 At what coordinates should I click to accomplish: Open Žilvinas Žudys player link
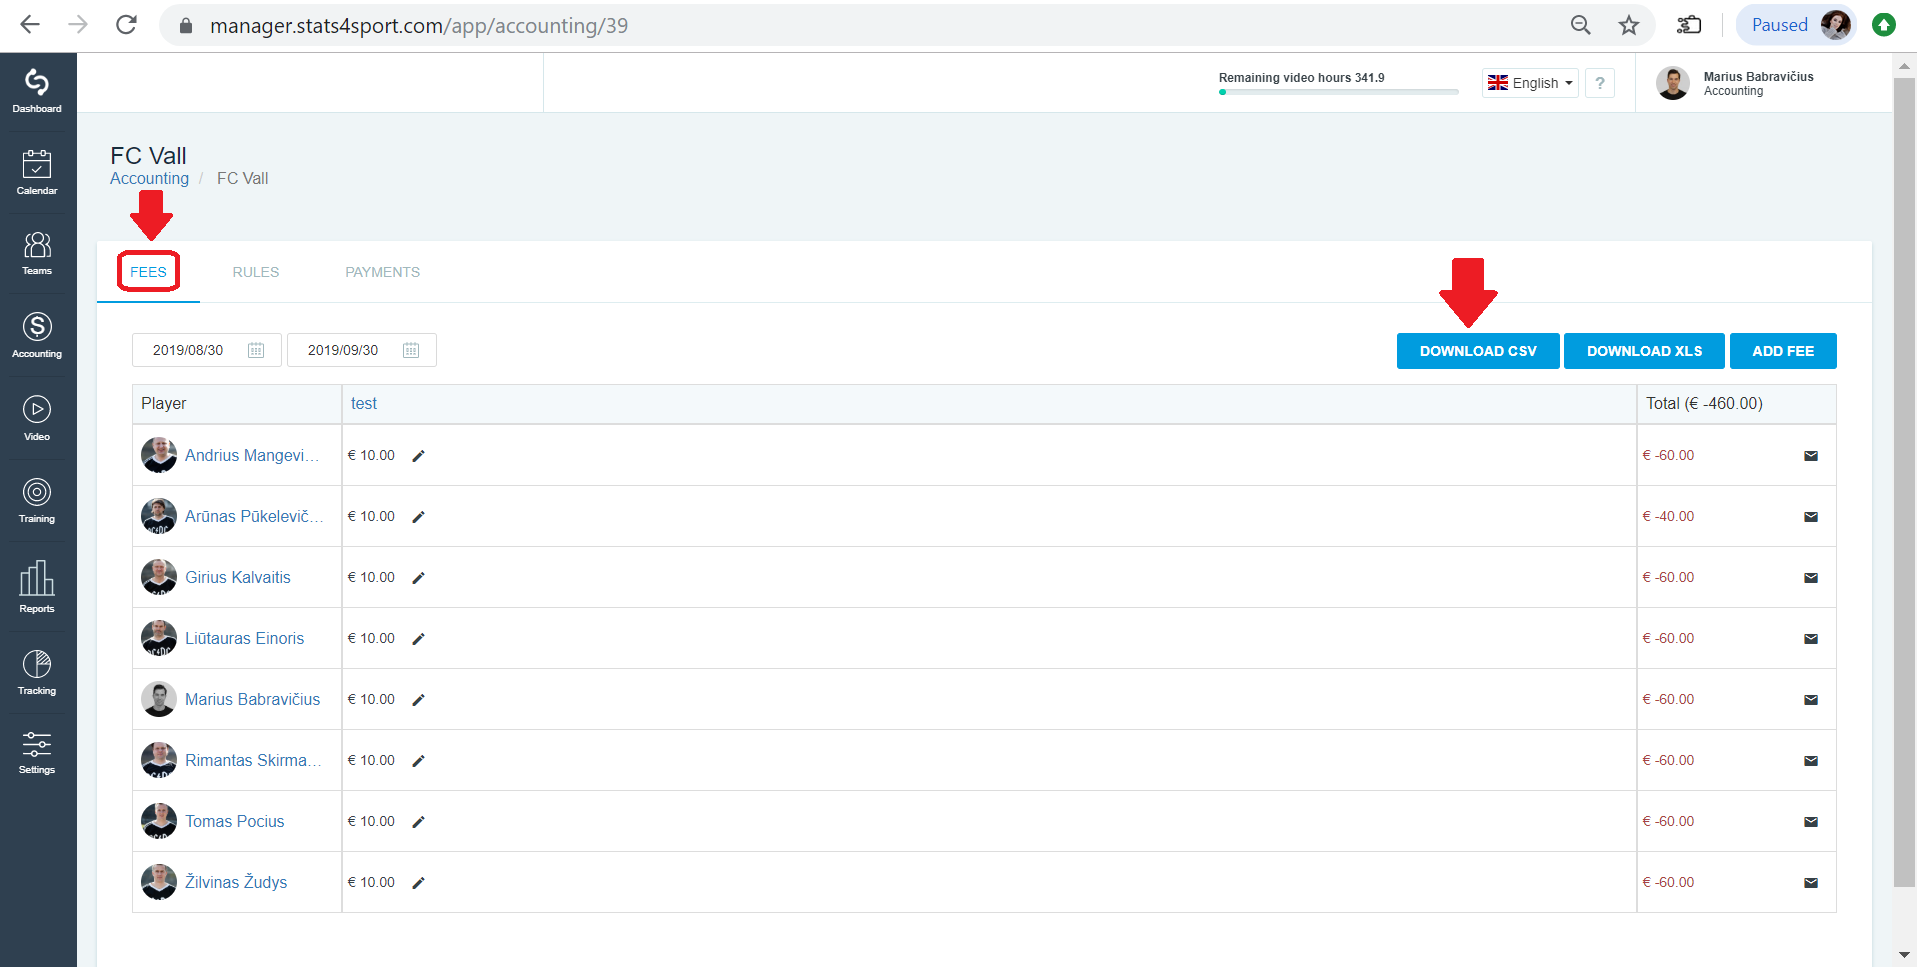(x=236, y=882)
